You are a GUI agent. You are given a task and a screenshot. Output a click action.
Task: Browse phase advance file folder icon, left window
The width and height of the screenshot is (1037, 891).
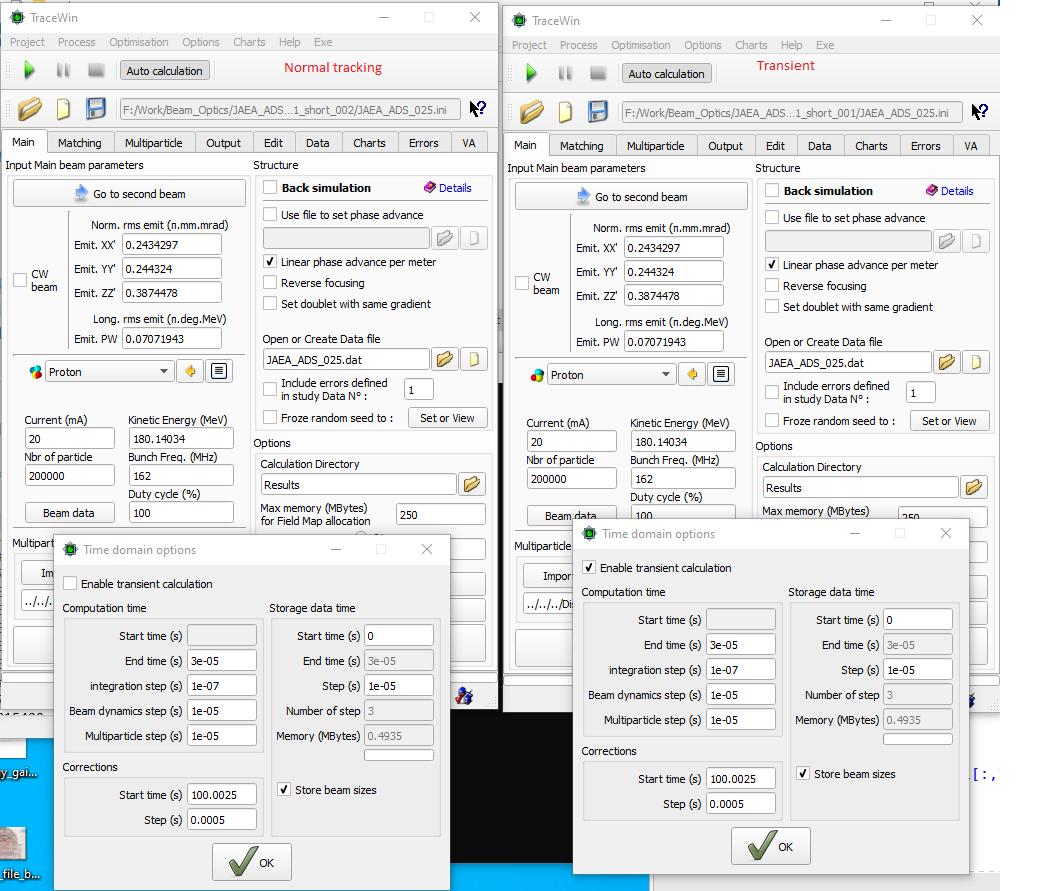(445, 238)
